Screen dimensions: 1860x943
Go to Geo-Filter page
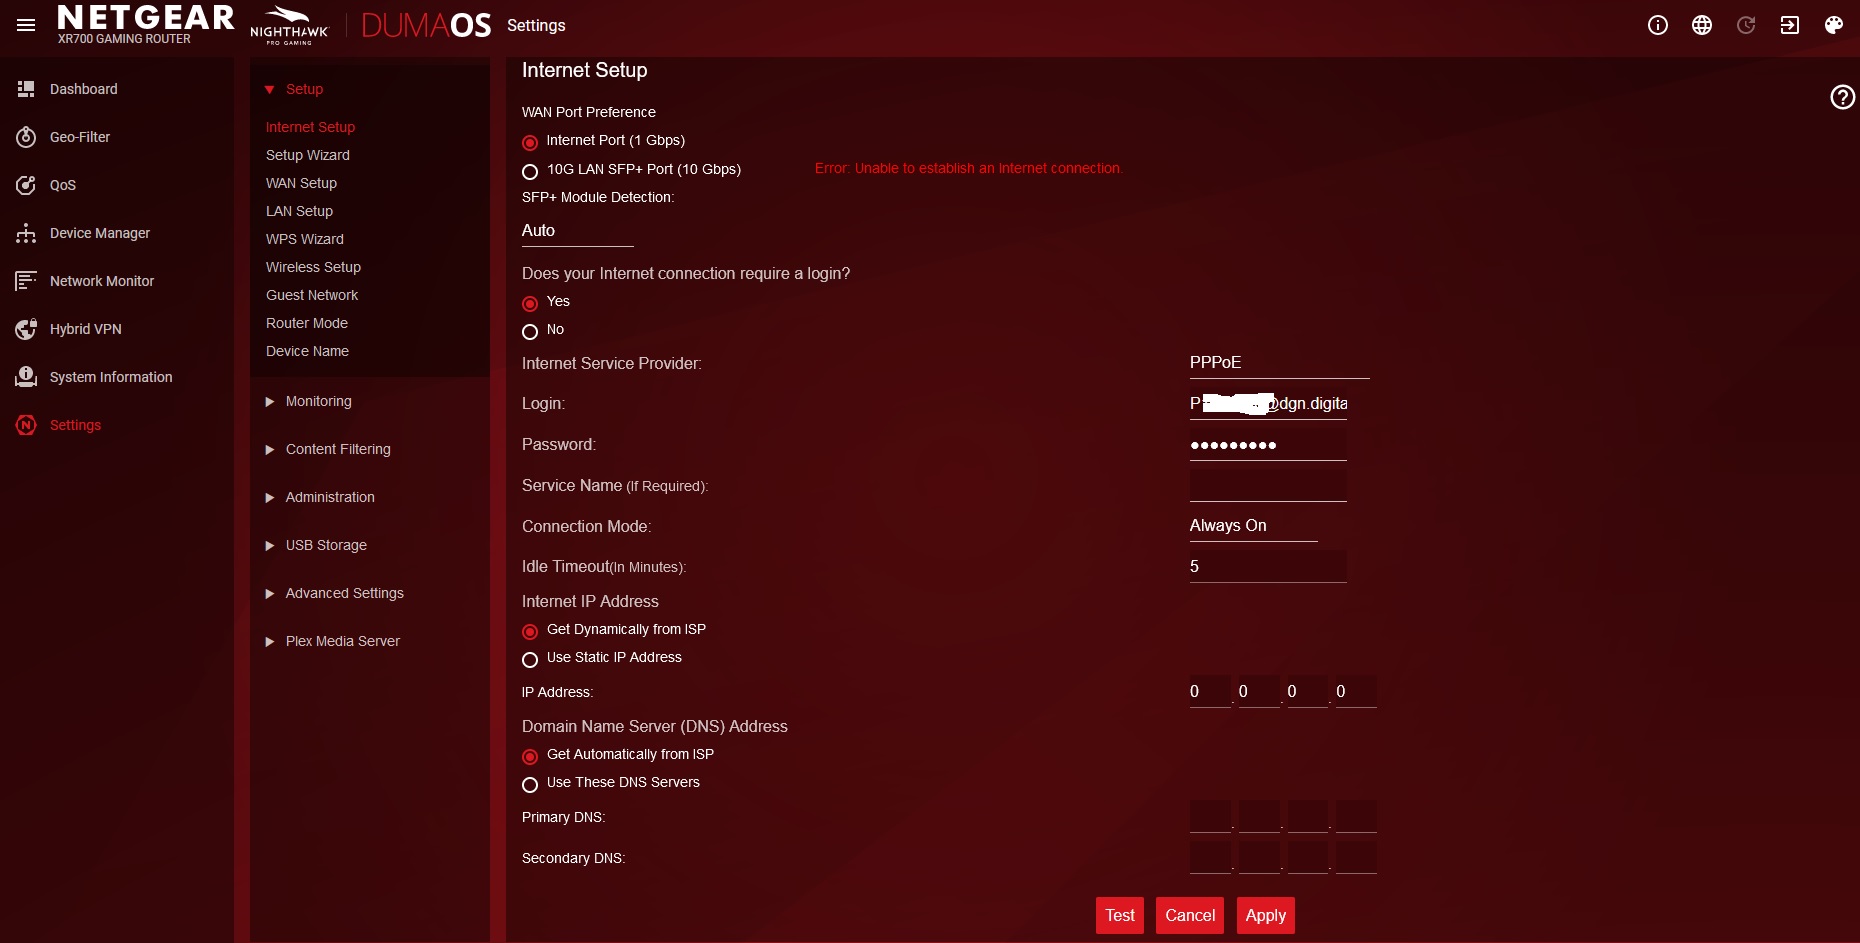80,137
